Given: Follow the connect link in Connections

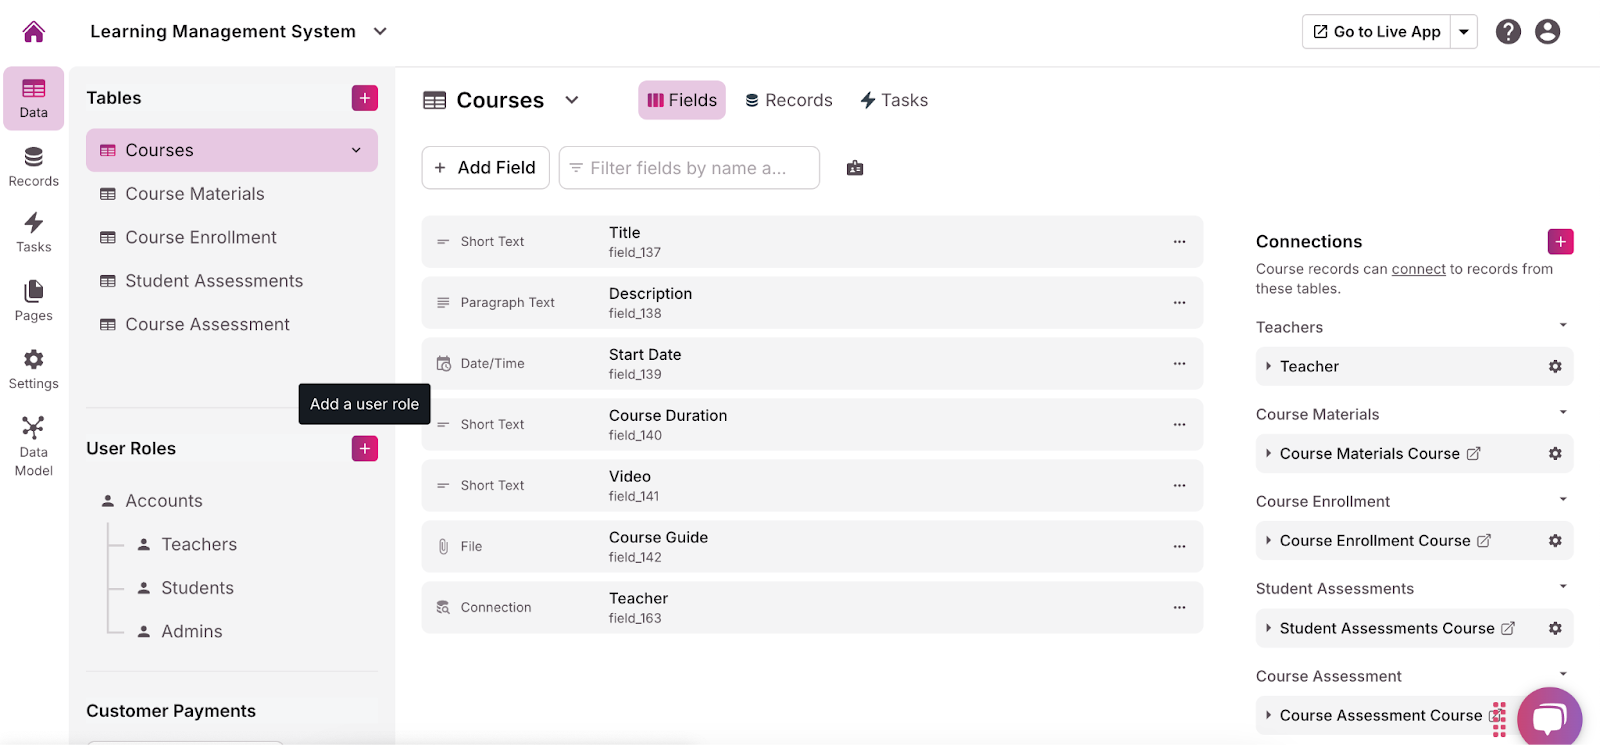Looking at the screenshot, I should click(1418, 269).
